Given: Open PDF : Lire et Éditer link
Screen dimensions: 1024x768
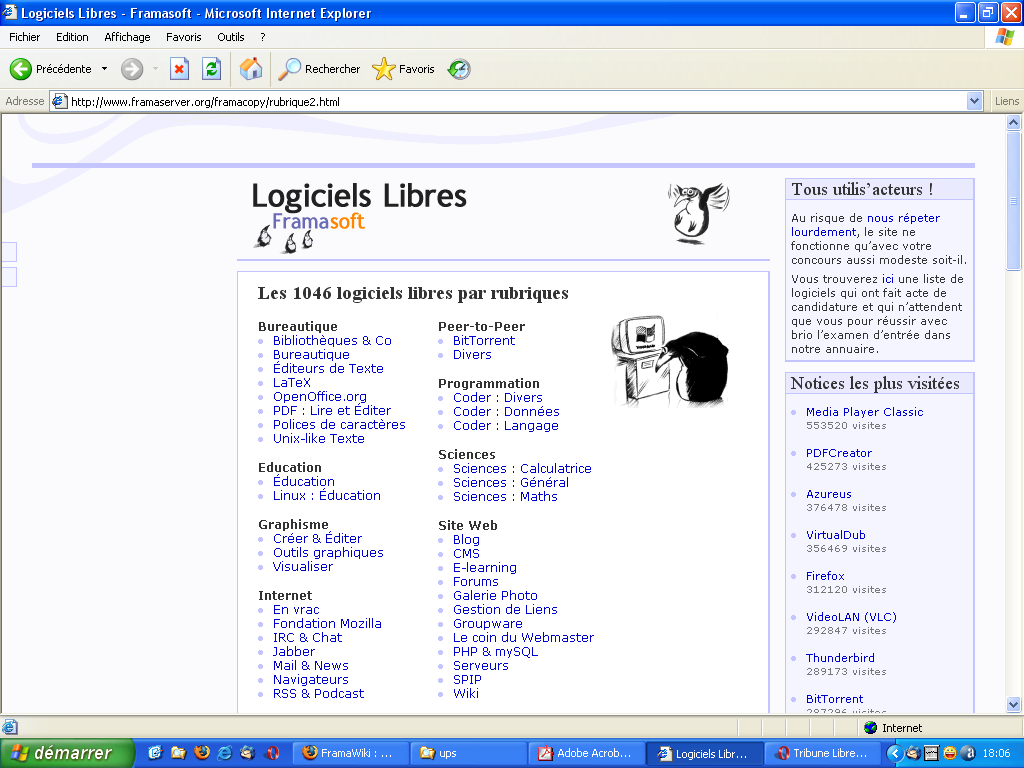Looking at the screenshot, I should [x=332, y=410].
